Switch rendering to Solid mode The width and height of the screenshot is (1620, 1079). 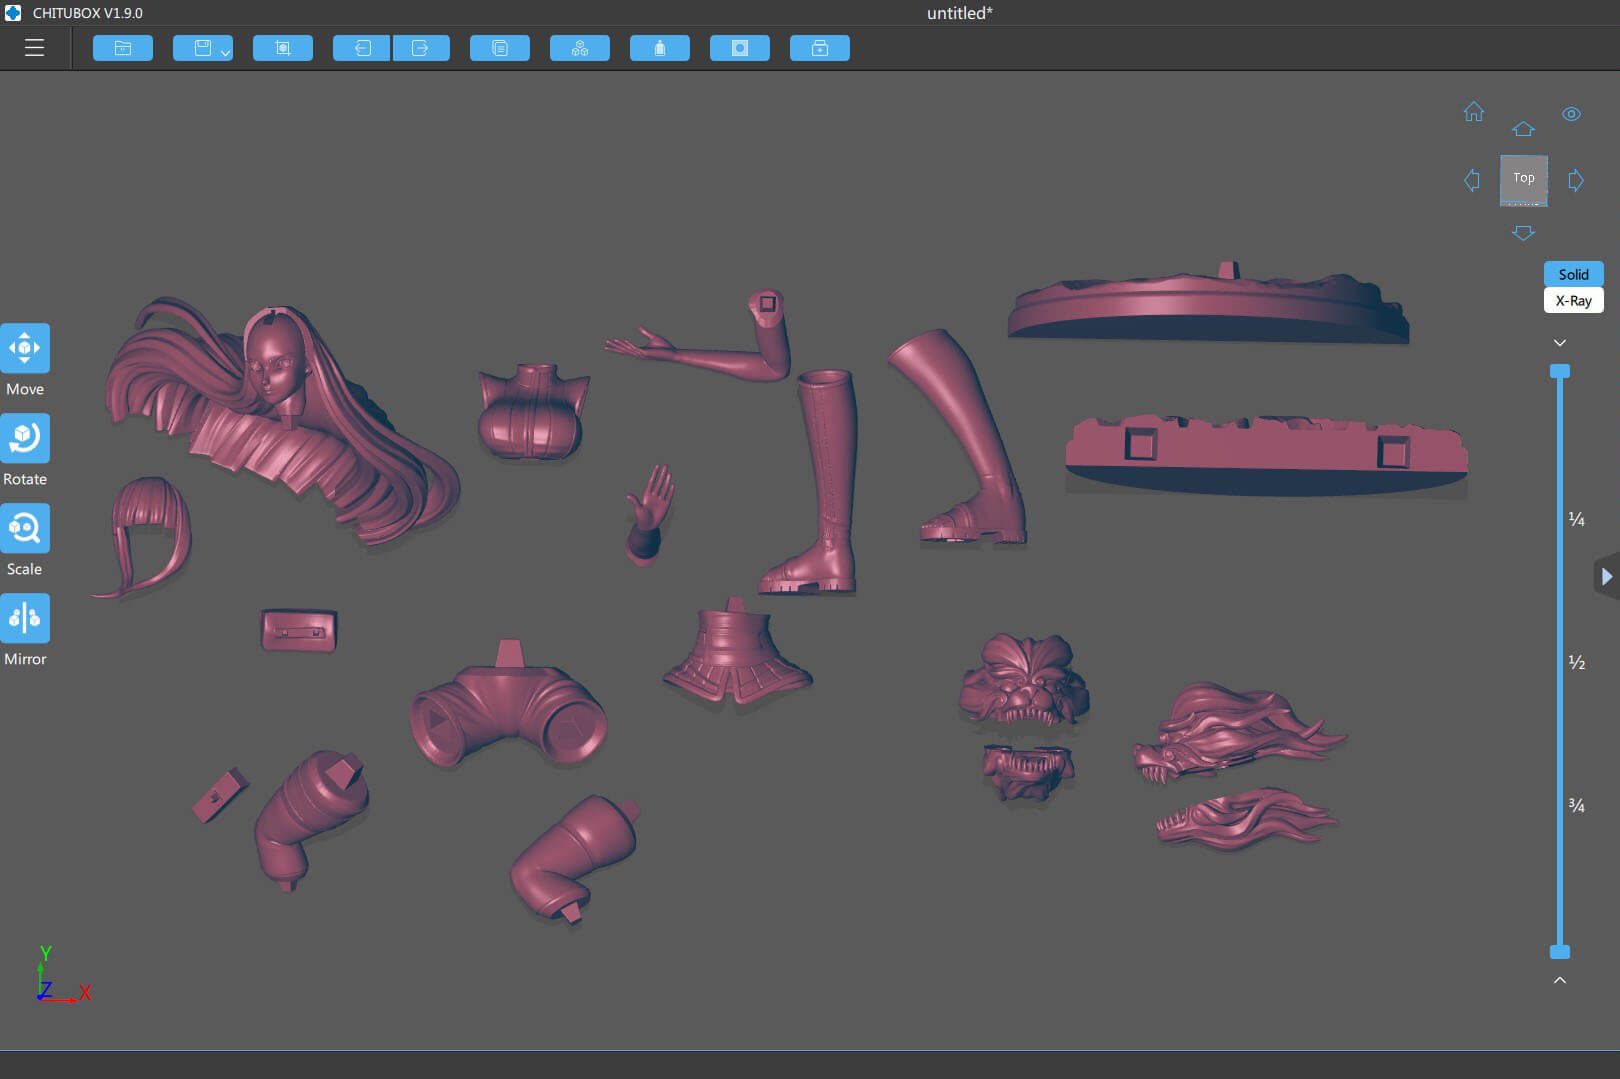tap(1573, 274)
